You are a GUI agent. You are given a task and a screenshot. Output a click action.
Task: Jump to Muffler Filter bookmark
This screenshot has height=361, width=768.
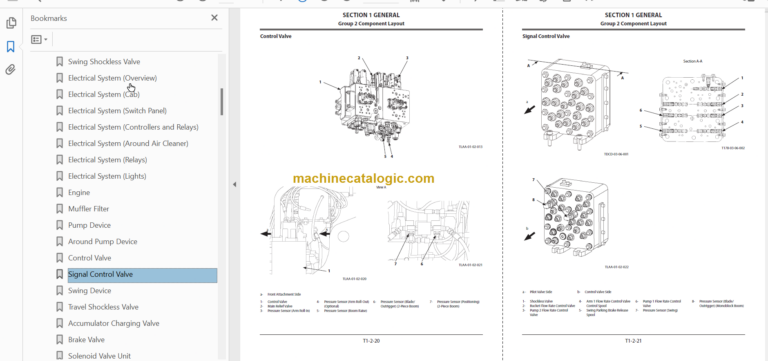click(89, 209)
